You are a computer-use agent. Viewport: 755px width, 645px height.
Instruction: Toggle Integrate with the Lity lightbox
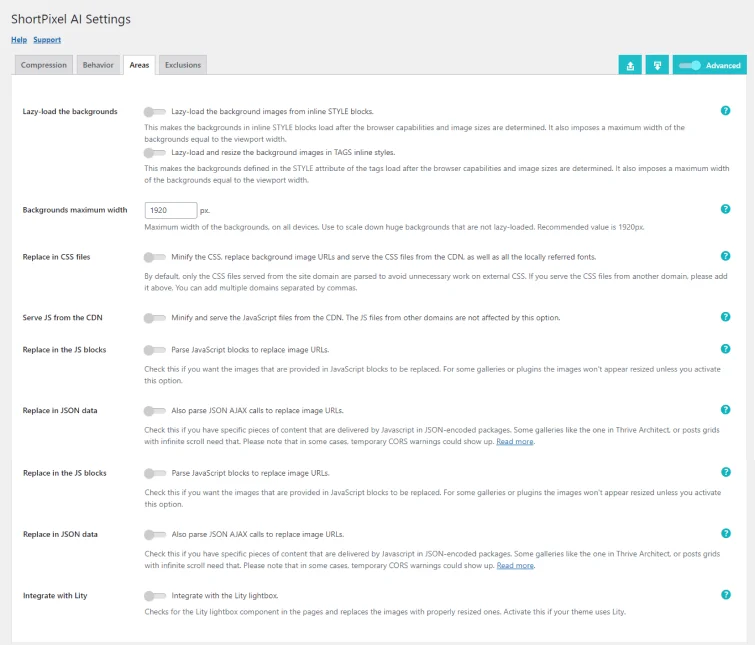(x=155, y=596)
